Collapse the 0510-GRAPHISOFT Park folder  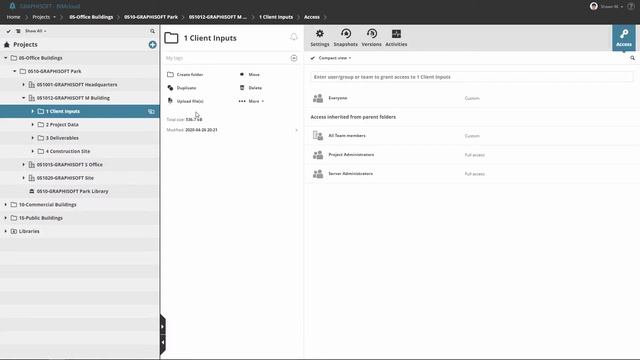click(x=15, y=71)
